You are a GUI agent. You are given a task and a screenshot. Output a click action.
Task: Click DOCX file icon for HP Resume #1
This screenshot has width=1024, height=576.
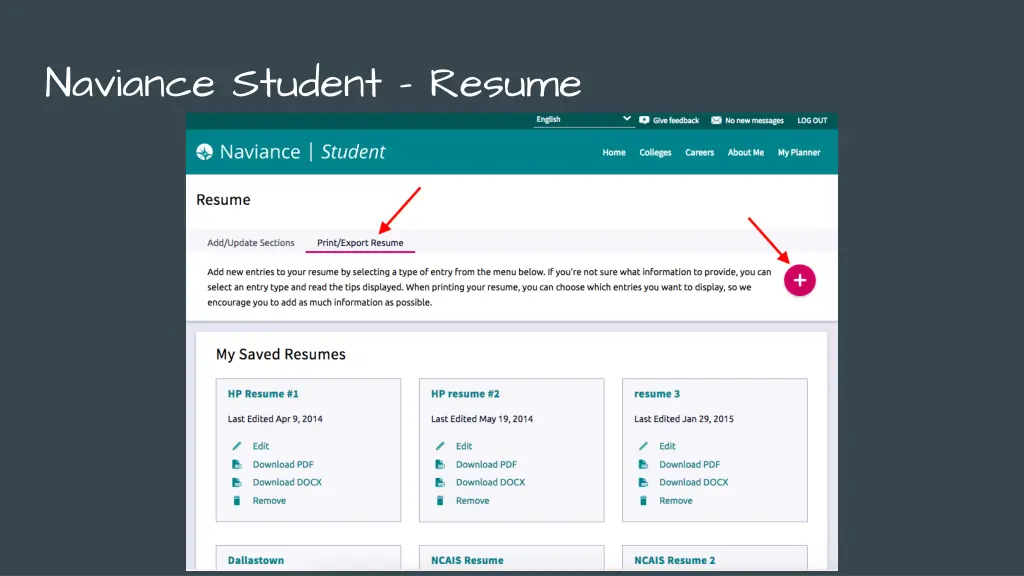coord(236,482)
